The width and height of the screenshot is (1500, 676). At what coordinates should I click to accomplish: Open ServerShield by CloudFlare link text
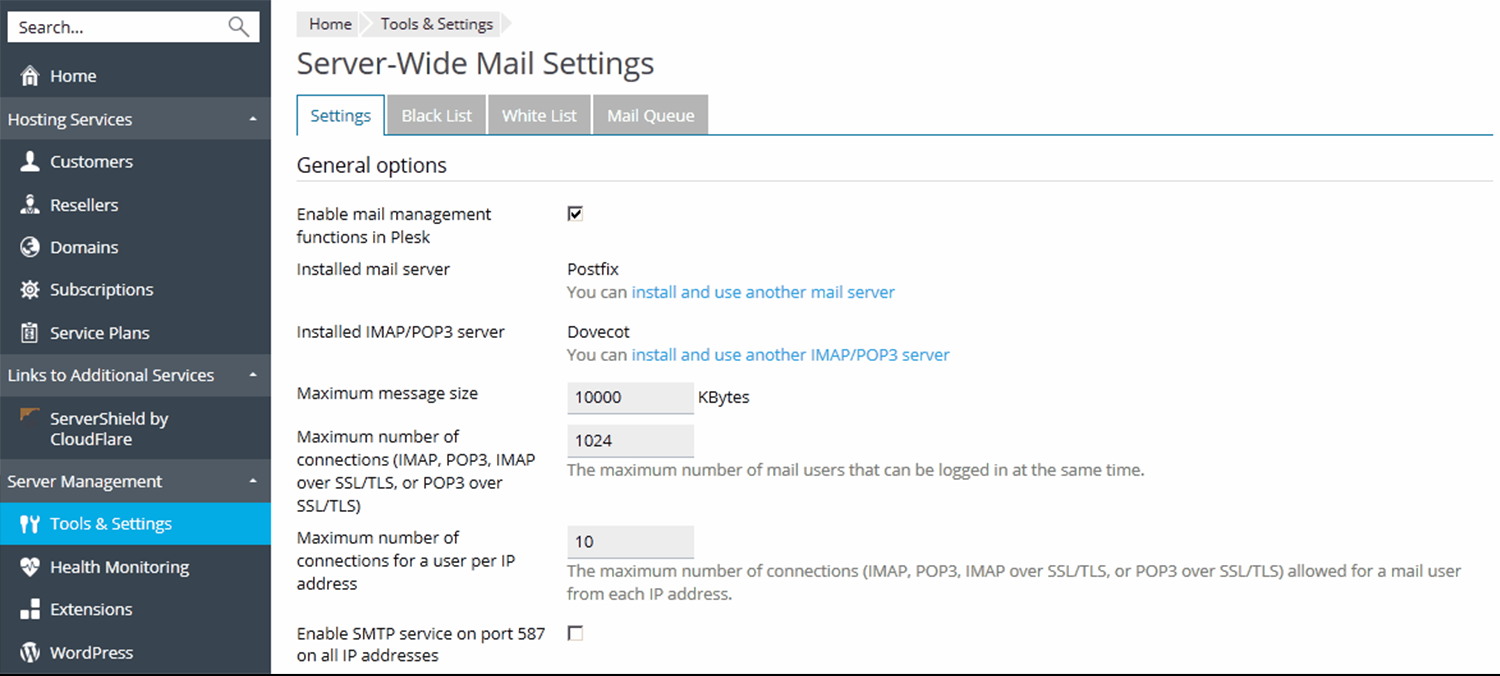(109, 429)
